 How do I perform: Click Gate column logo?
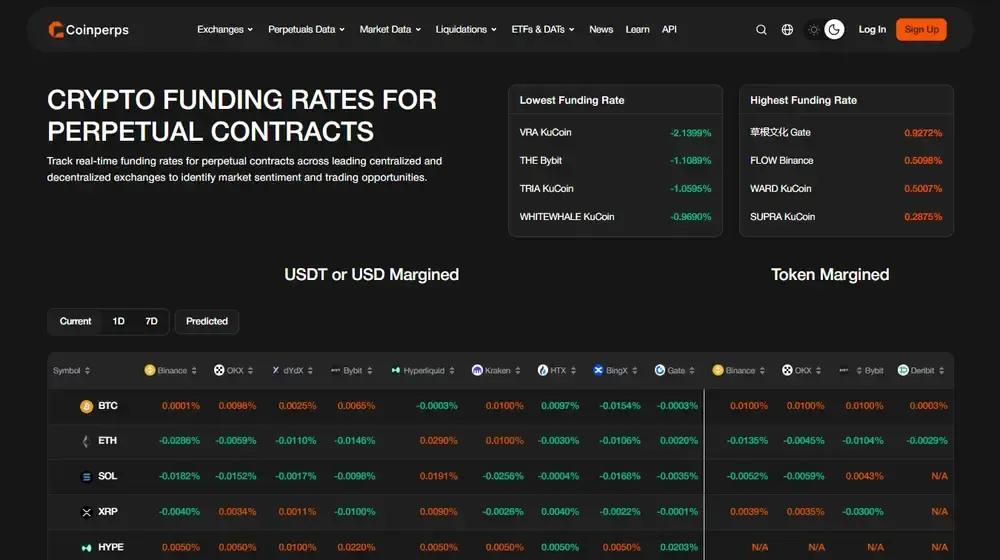pos(660,370)
